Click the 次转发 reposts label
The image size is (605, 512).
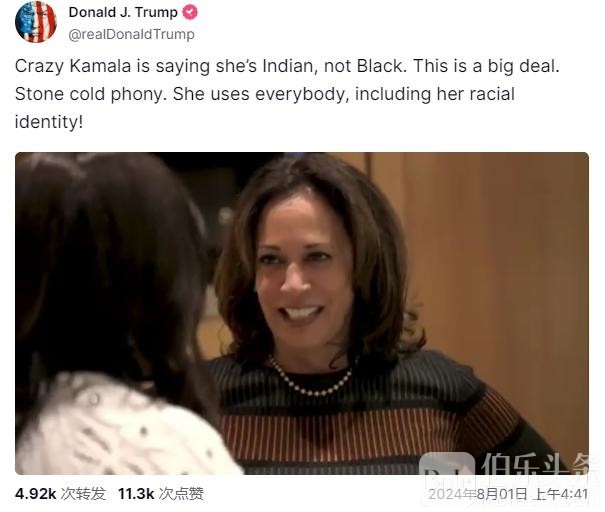pyautogui.click(x=83, y=494)
